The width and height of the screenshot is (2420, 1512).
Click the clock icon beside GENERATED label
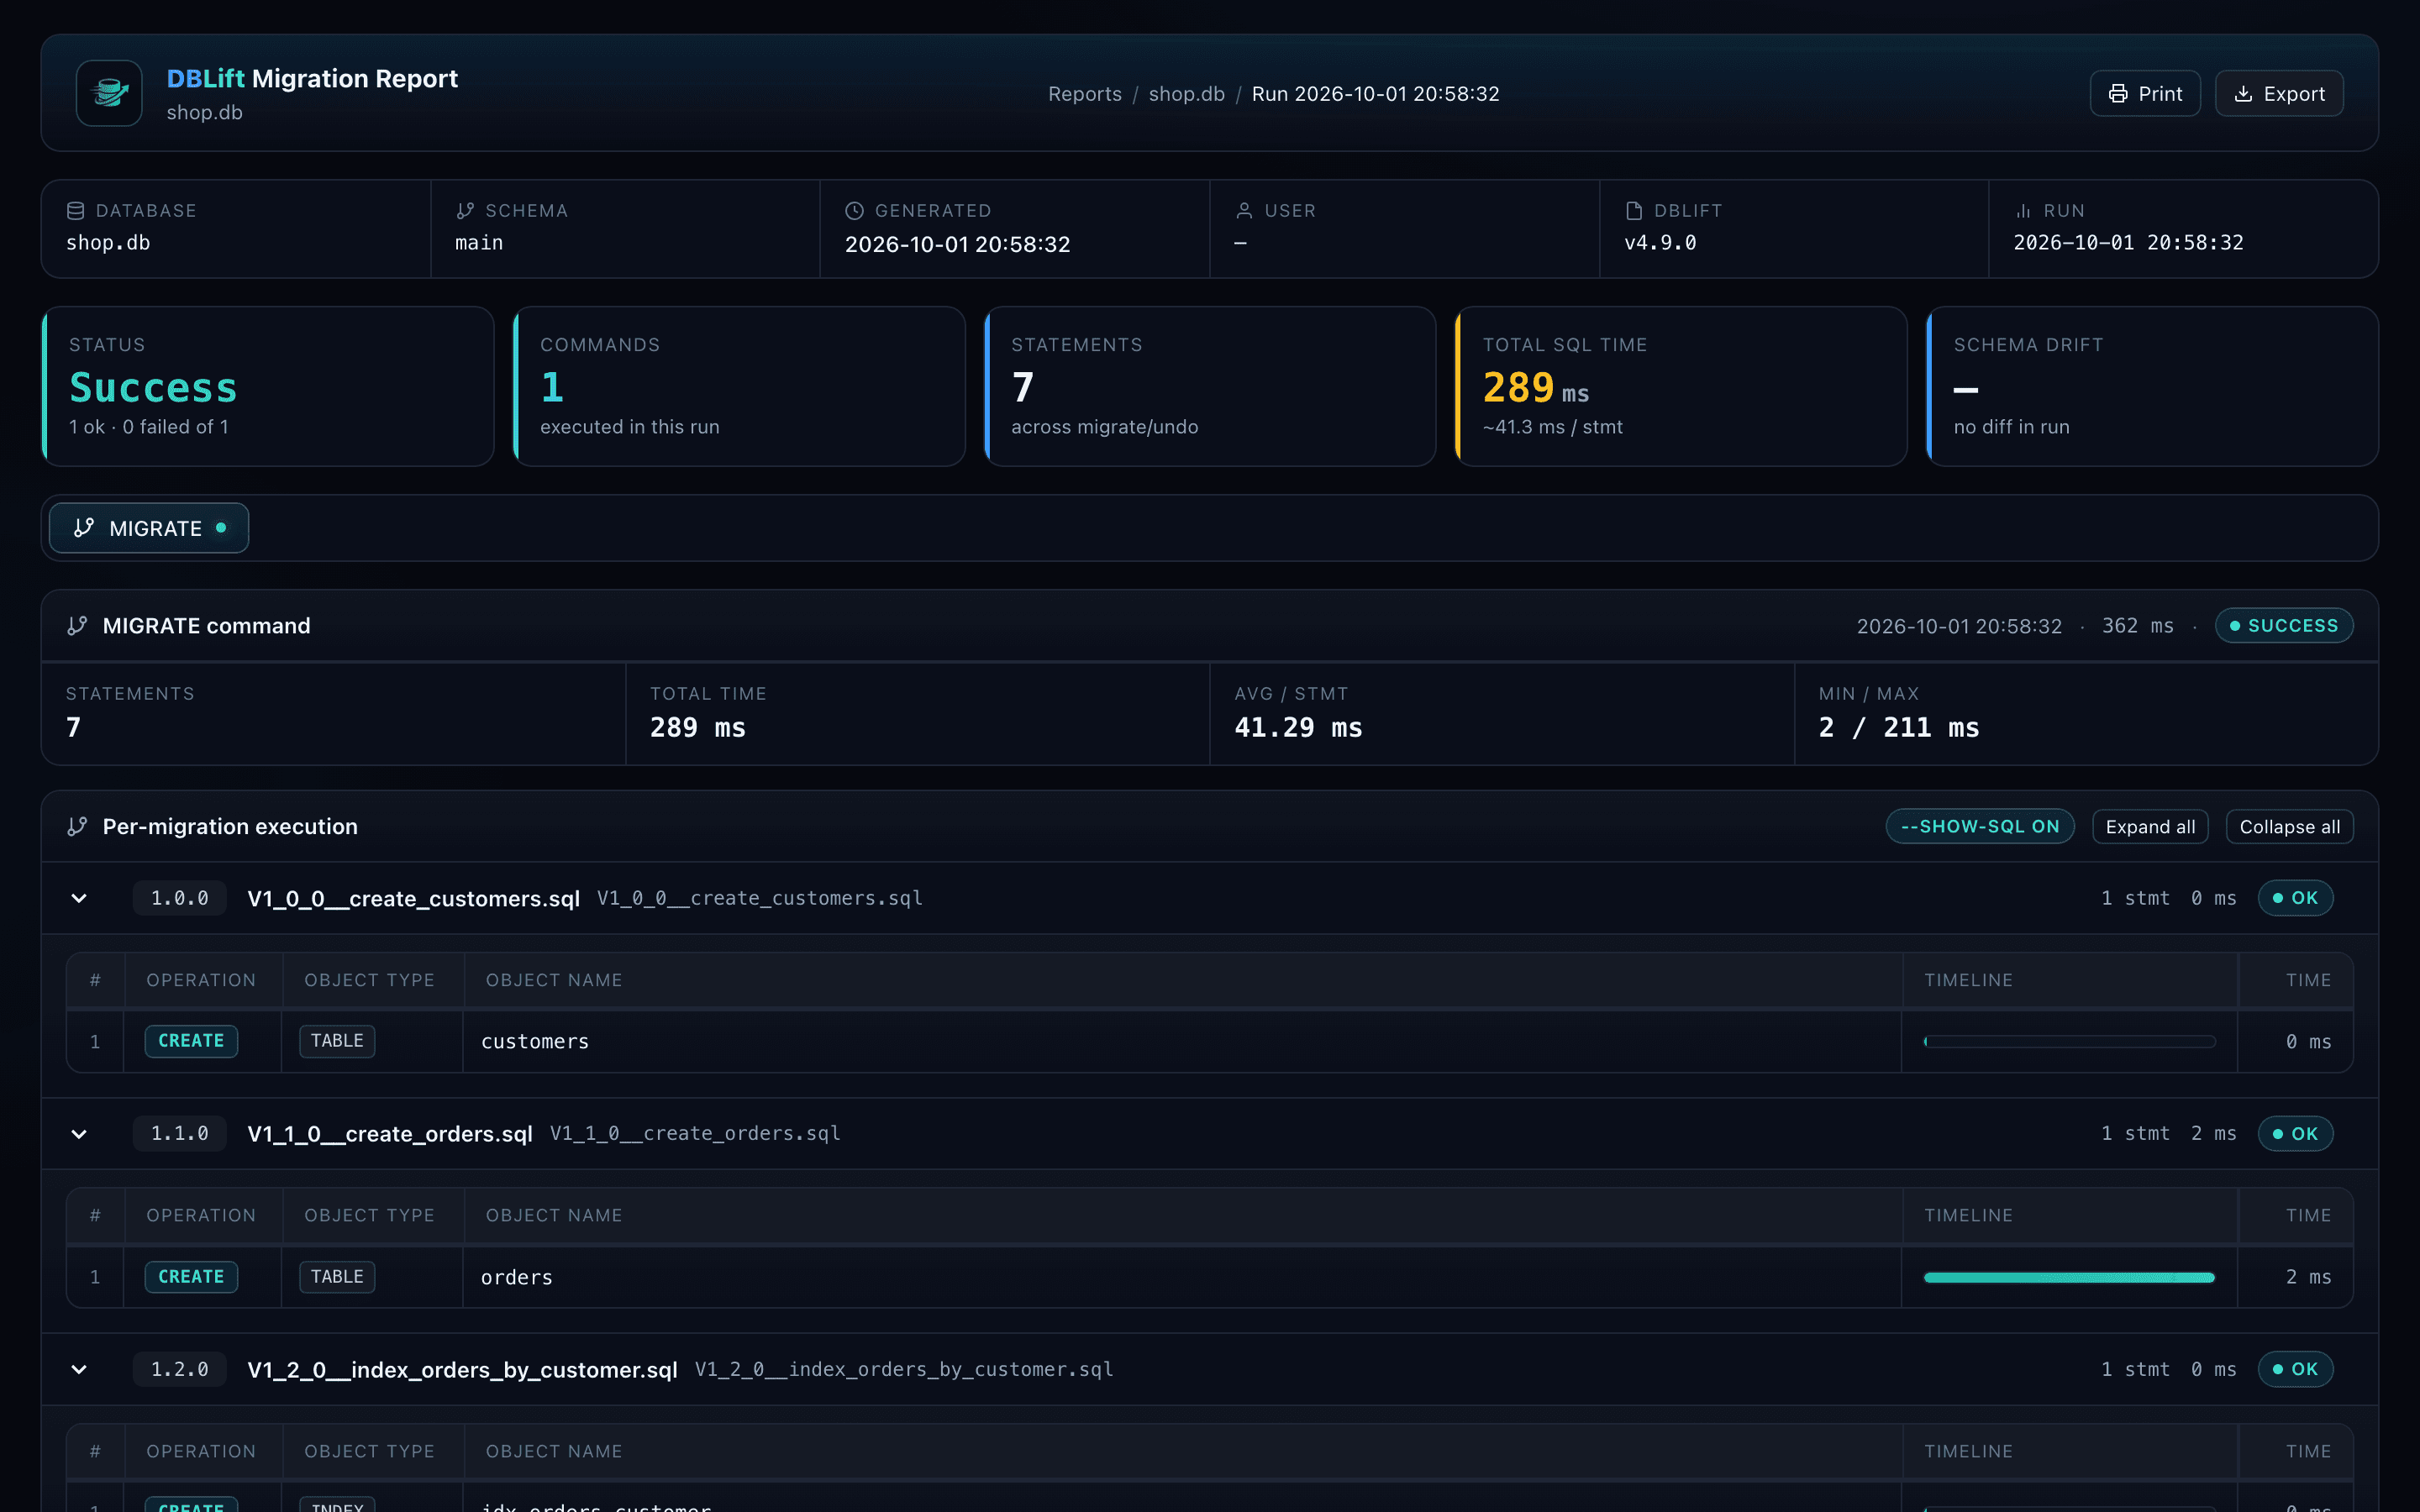854,211
